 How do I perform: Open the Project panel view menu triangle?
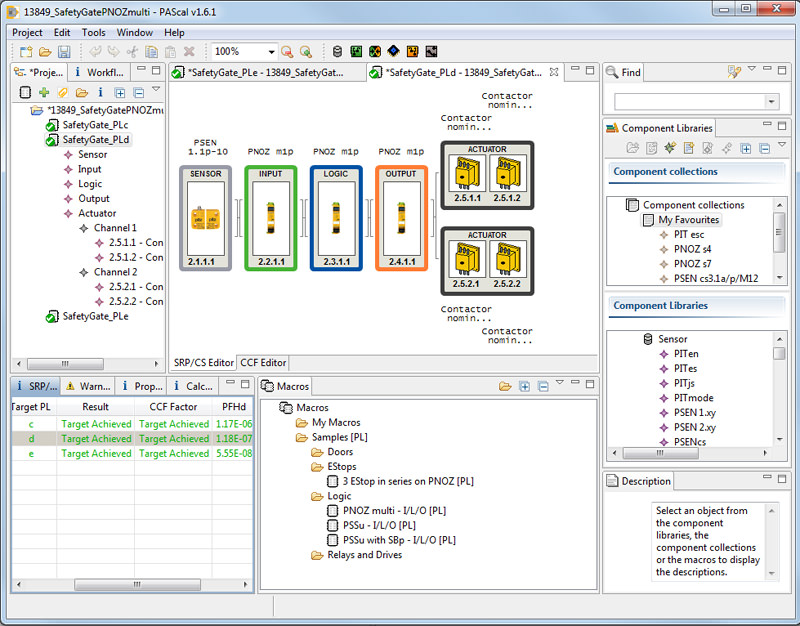[x=156, y=89]
